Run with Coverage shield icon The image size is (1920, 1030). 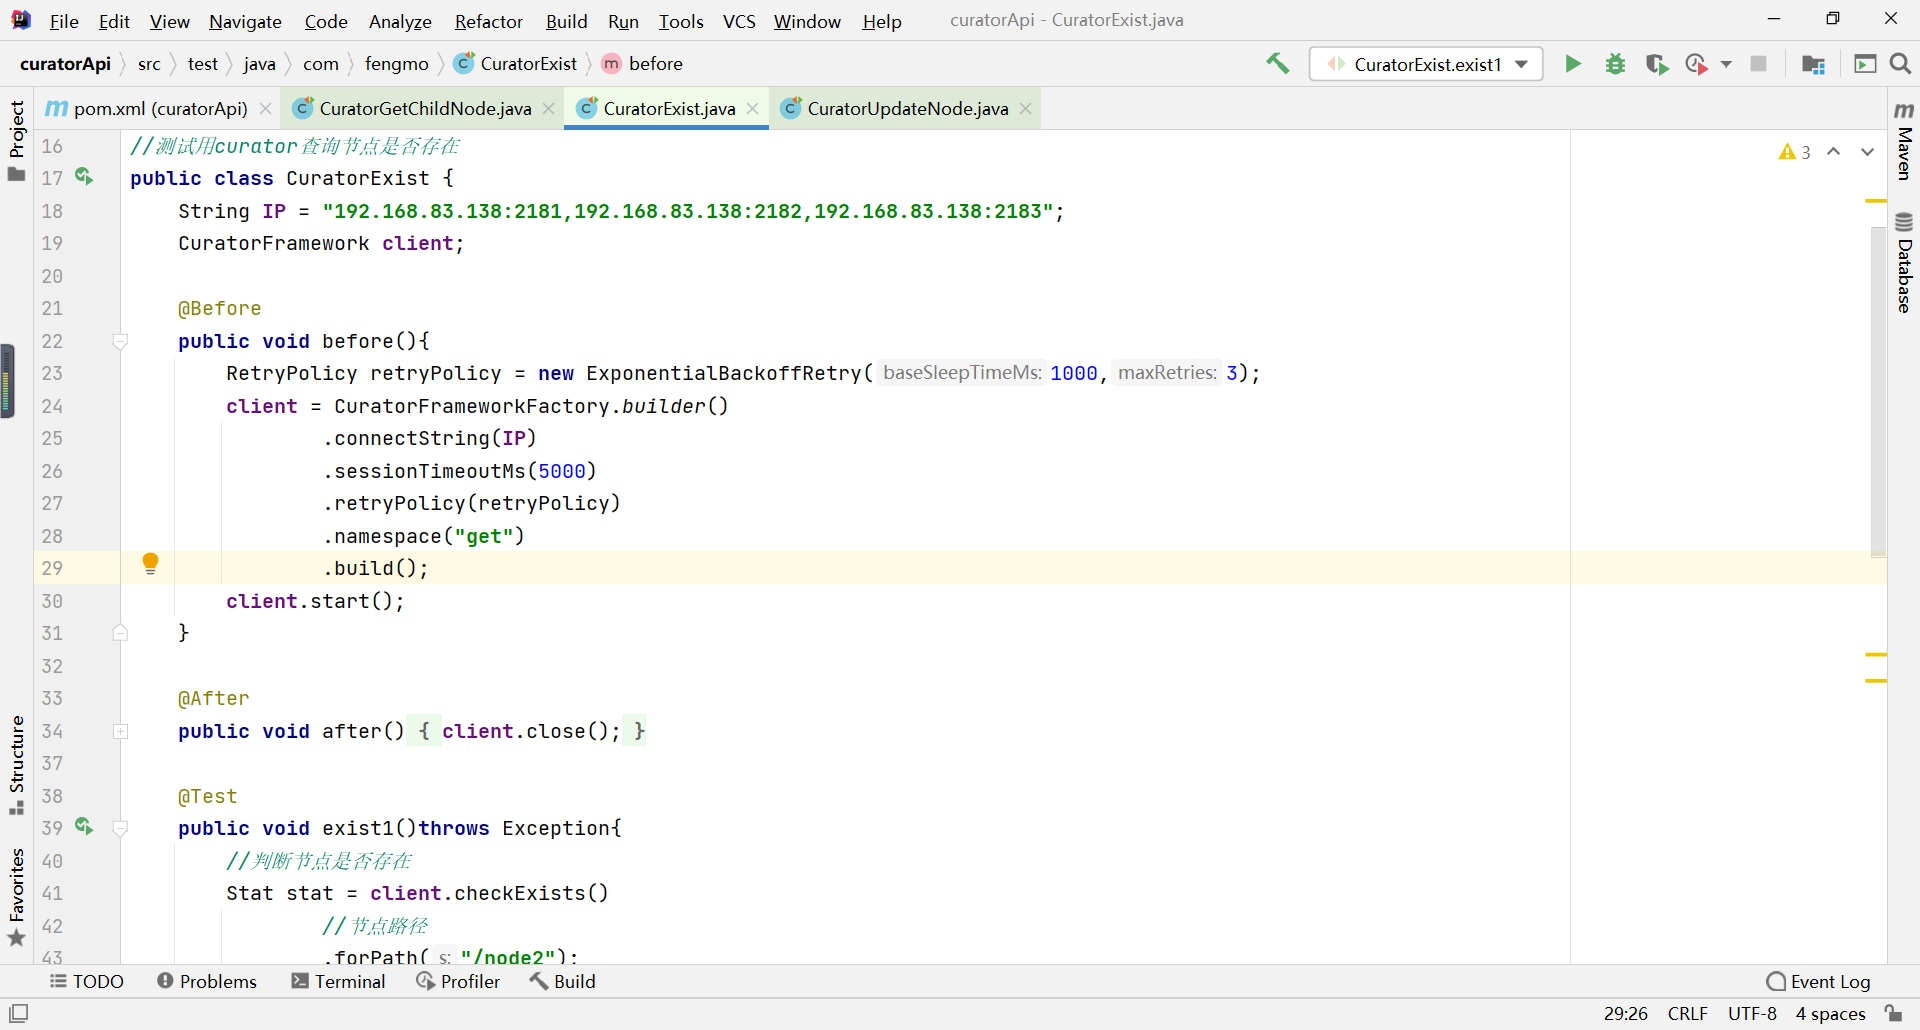coord(1657,64)
